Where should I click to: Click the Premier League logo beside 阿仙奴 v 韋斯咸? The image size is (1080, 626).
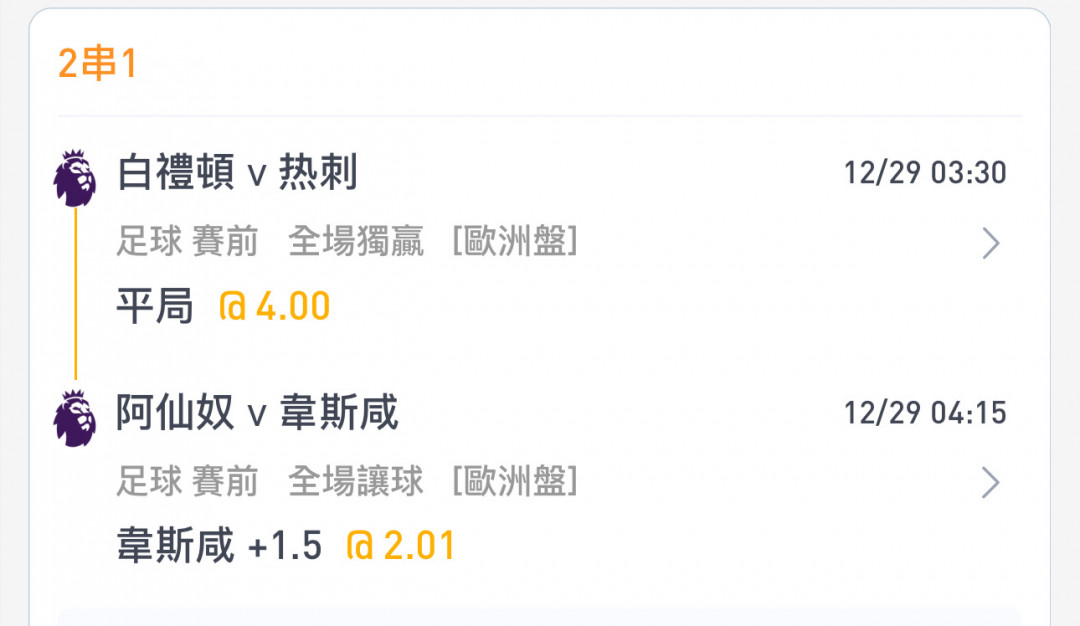point(75,417)
